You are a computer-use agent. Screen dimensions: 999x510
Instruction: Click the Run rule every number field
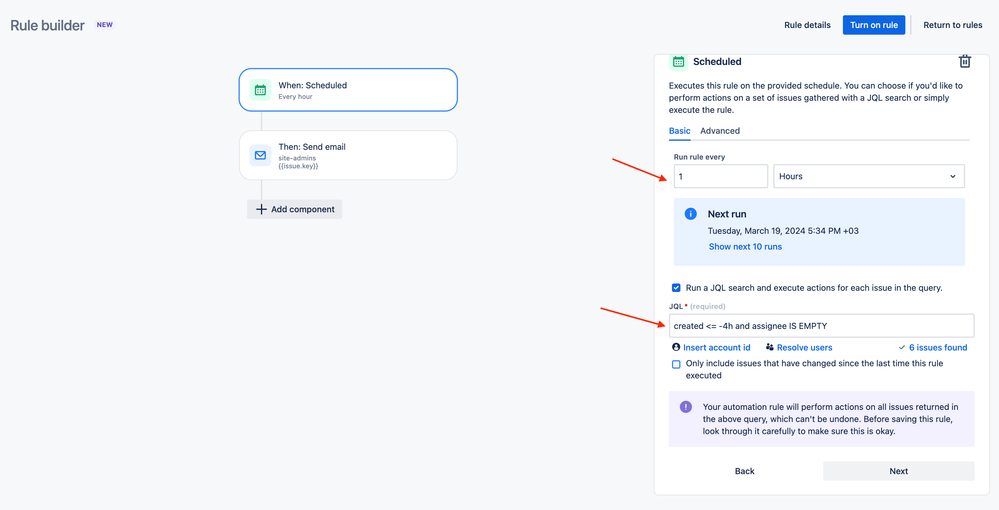pyautogui.click(x=721, y=176)
